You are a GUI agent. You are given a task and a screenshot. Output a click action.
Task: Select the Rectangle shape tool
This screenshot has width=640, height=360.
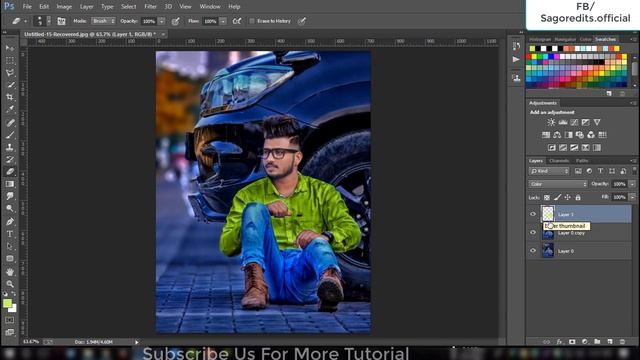(10, 258)
